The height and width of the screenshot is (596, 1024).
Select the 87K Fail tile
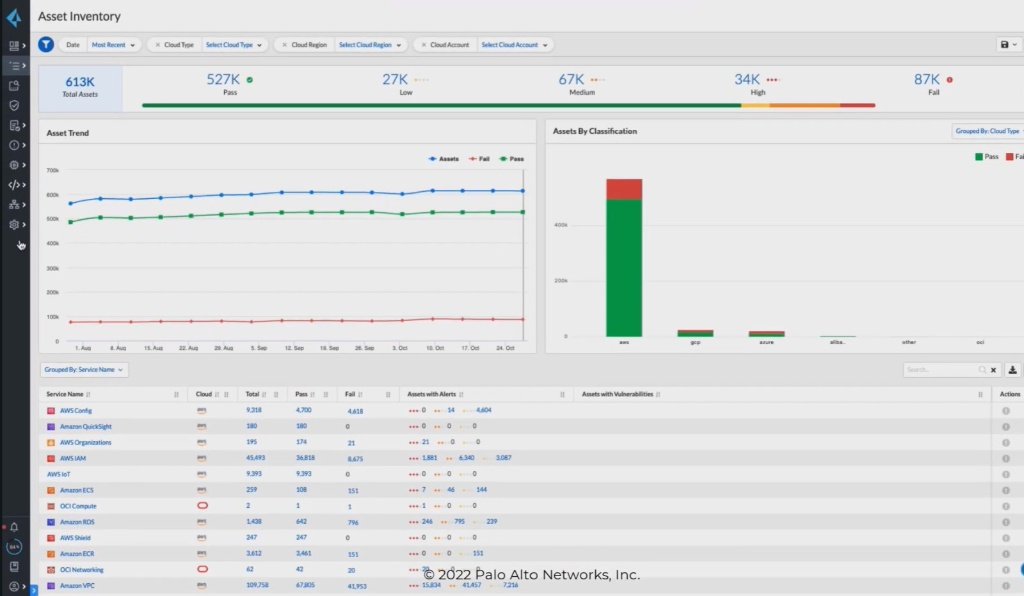(x=933, y=84)
